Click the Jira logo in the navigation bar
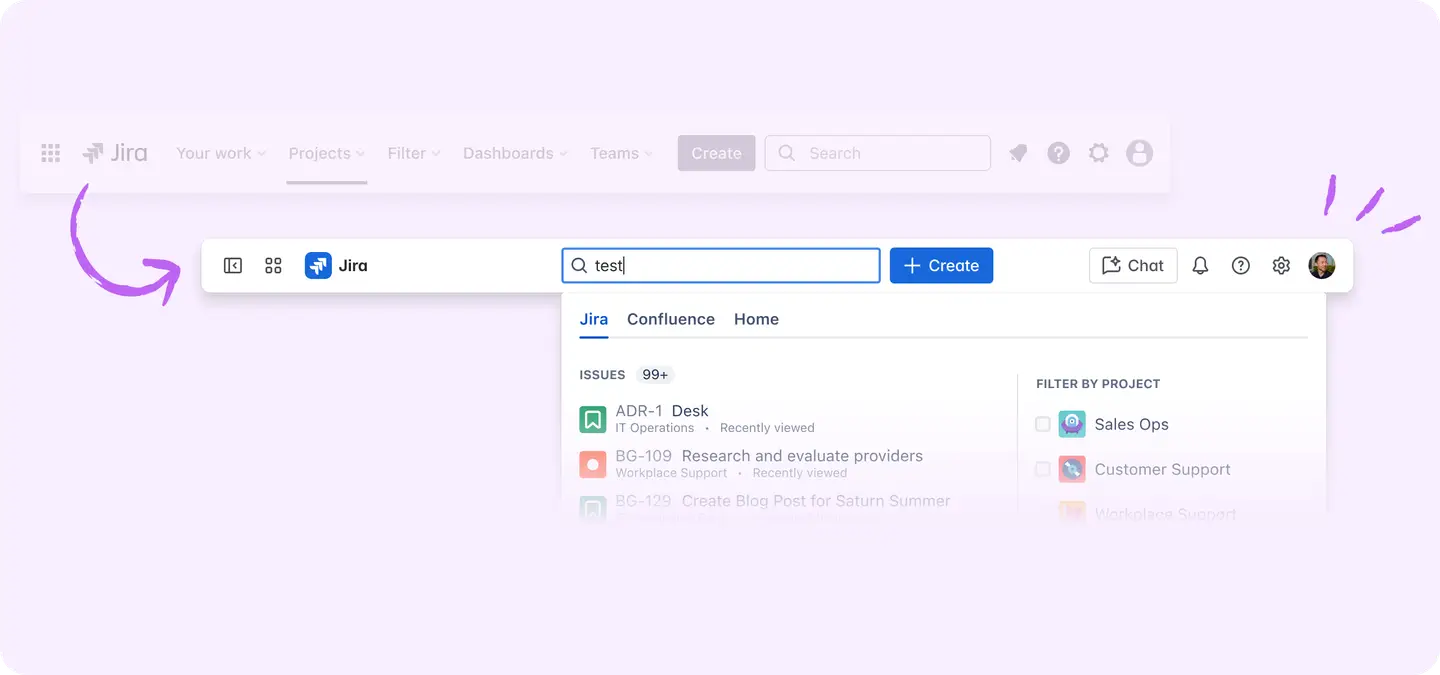Screen dimensions: 1440x675 click(x=336, y=265)
